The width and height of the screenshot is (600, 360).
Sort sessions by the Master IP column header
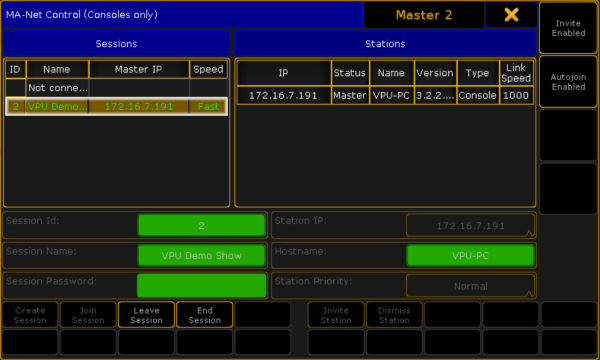pyautogui.click(x=139, y=69)
